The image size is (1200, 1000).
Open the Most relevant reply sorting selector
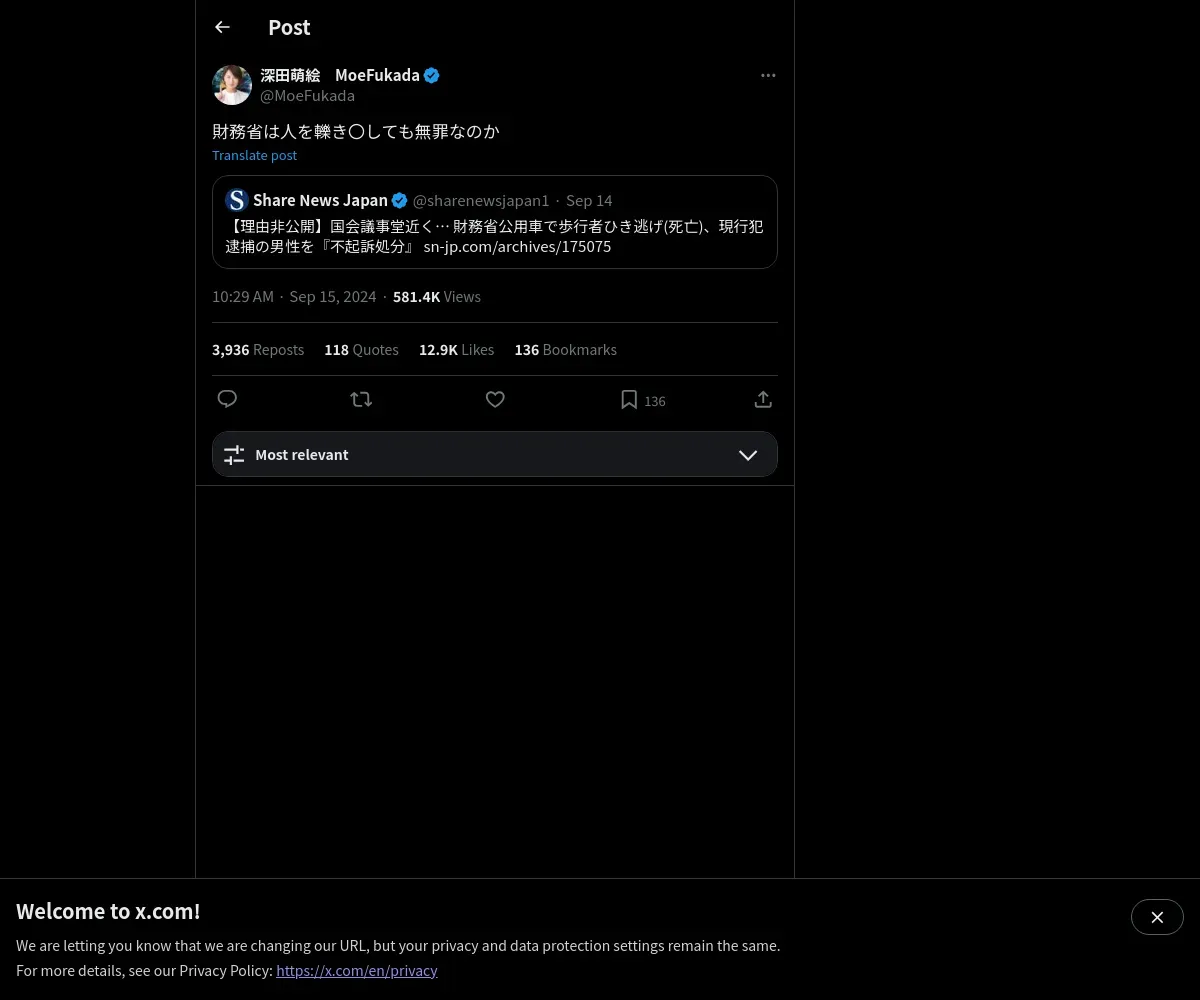pyautogui.click(x=495, y=454)
